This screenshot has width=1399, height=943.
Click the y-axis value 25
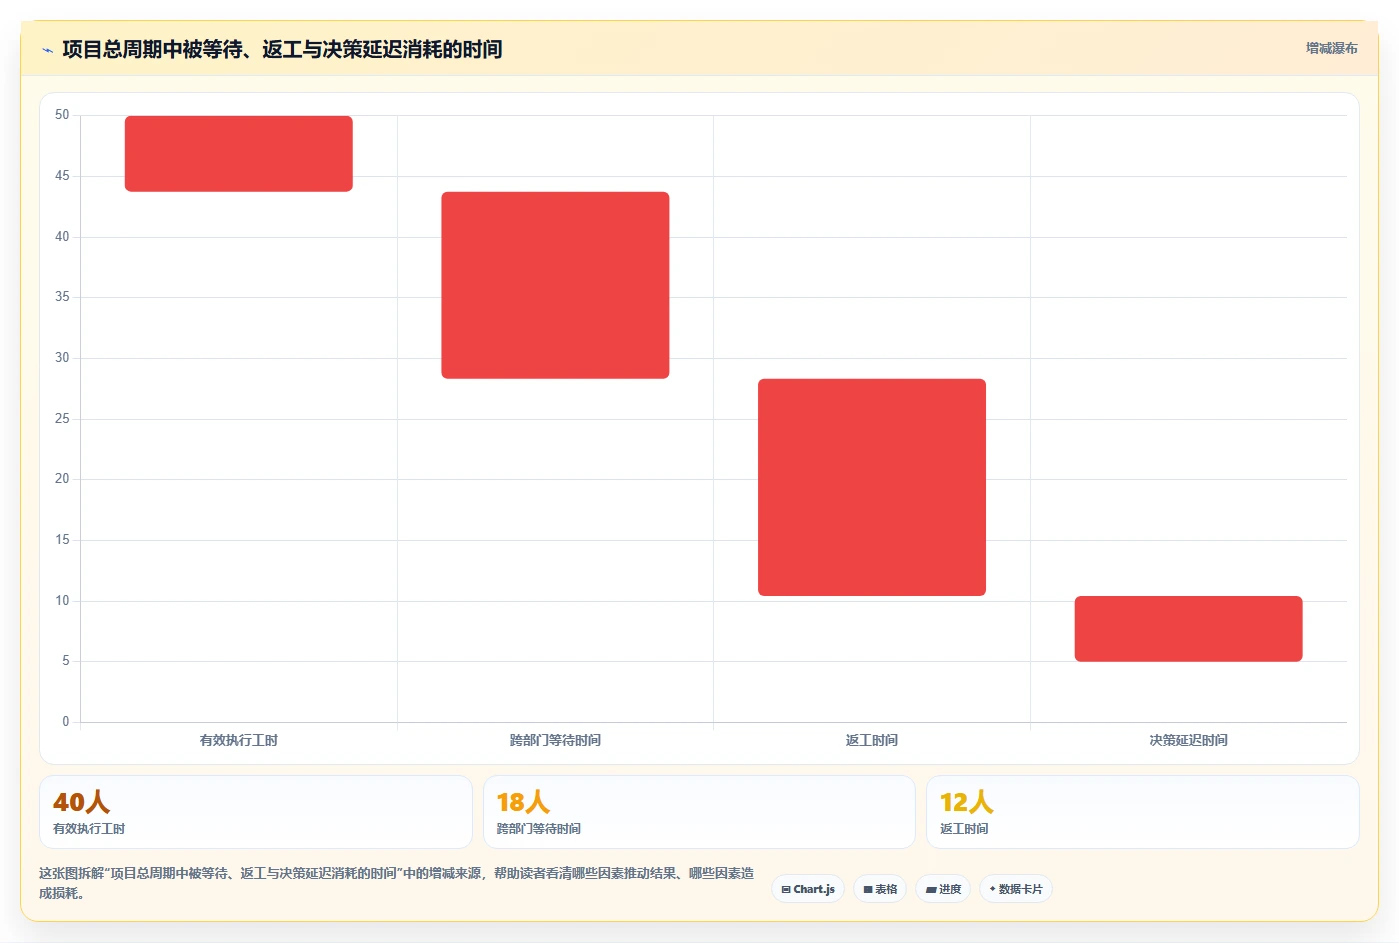[62, 418]
